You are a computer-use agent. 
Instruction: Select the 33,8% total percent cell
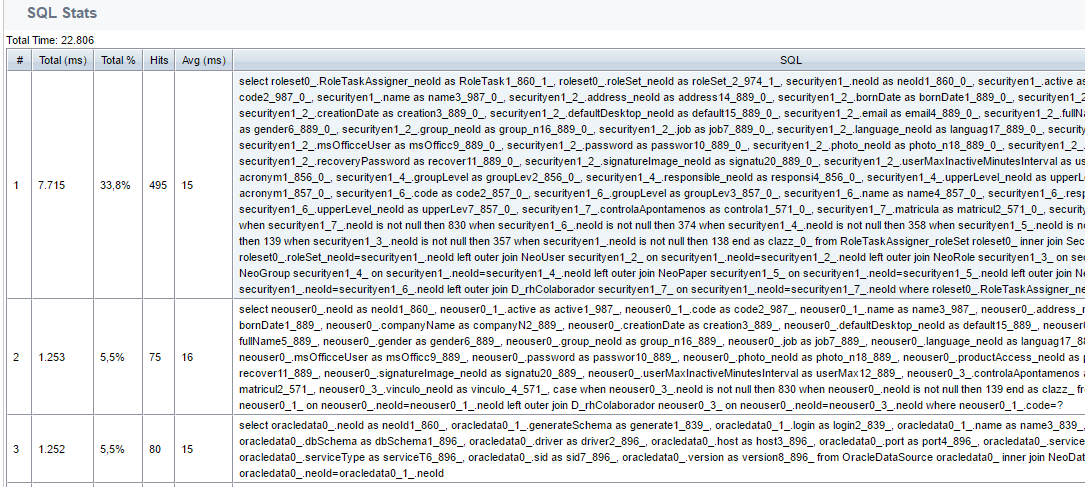(x=118, y=187)
